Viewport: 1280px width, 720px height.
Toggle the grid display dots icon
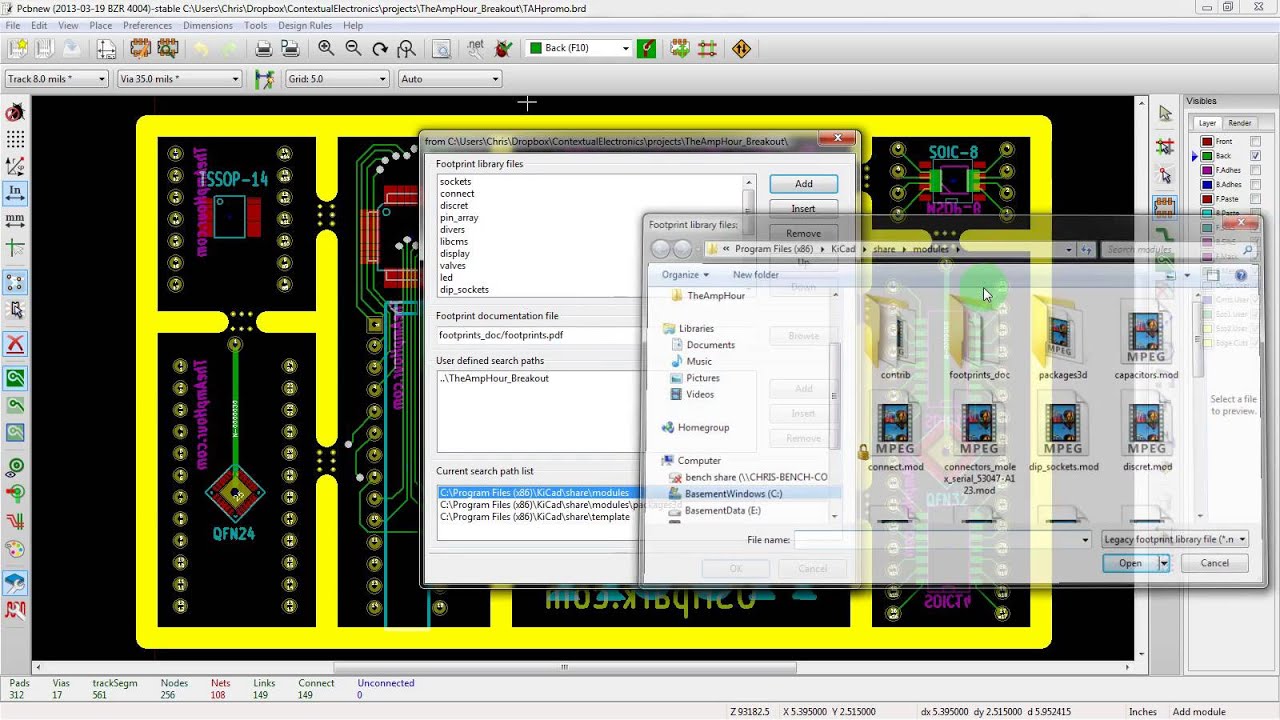coord(15,139)
